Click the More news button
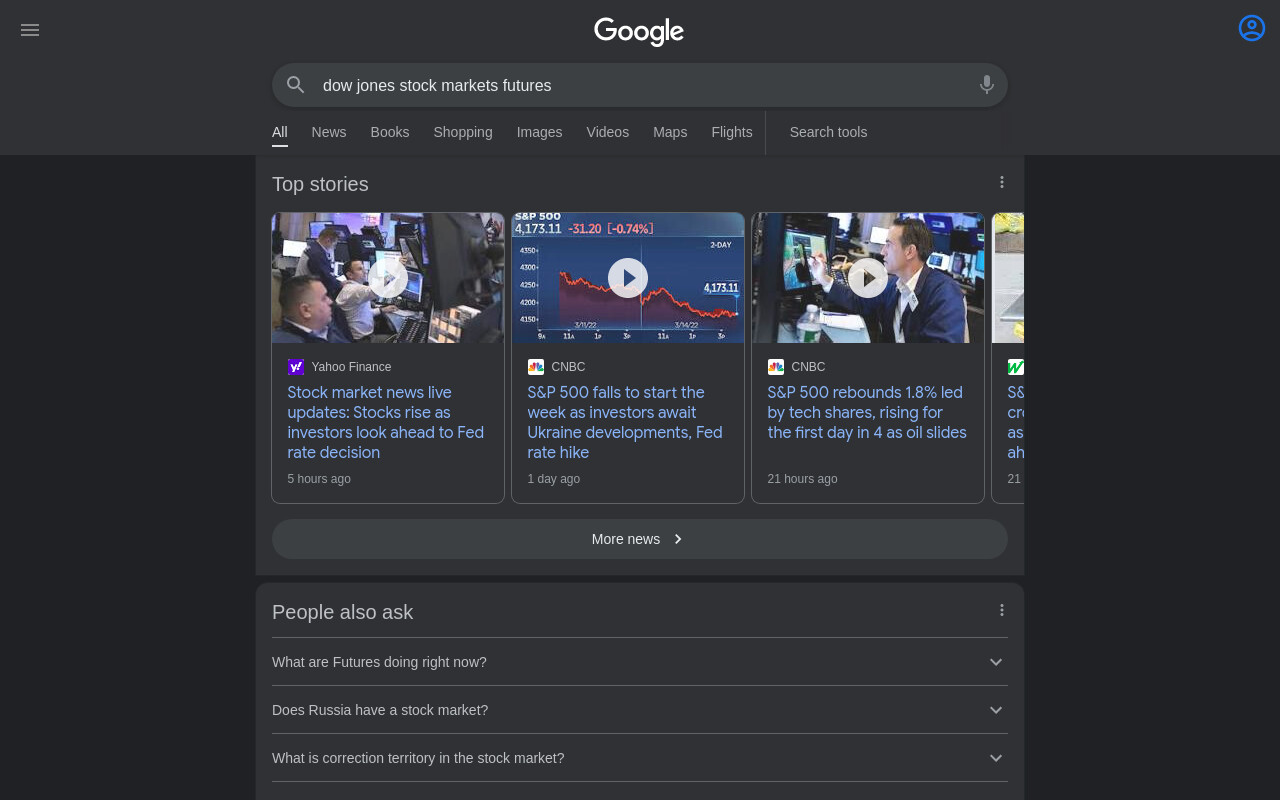The image size is (1280, 800). coord(640,539)
